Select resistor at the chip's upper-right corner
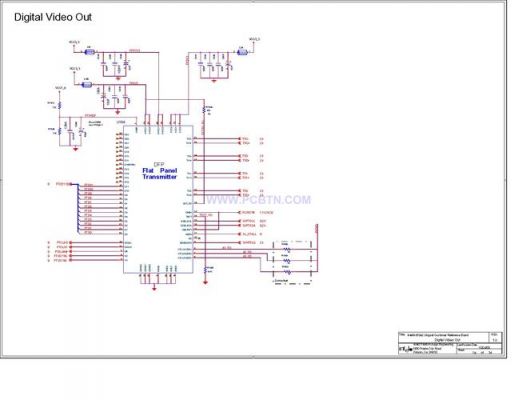 click(x=204, y=109)
